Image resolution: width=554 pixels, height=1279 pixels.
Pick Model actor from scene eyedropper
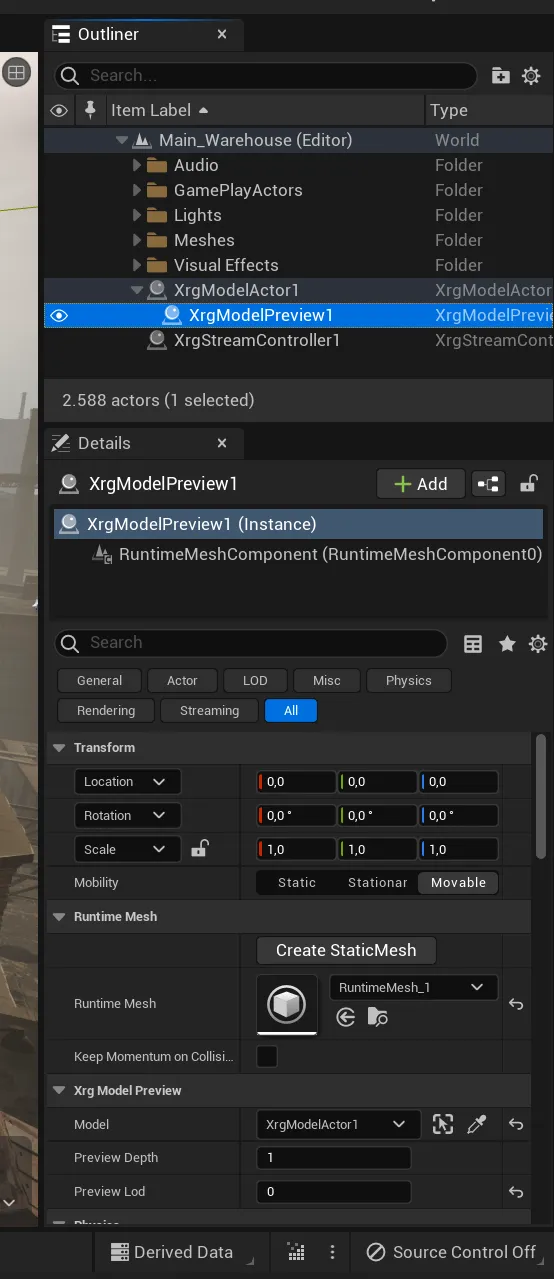[477, 1125]
